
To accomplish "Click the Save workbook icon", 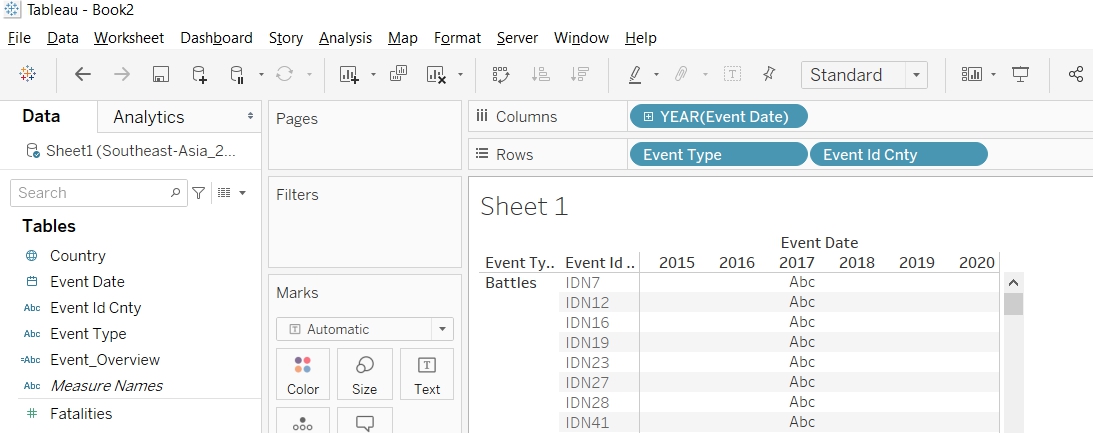I will (x=160, y=75).
